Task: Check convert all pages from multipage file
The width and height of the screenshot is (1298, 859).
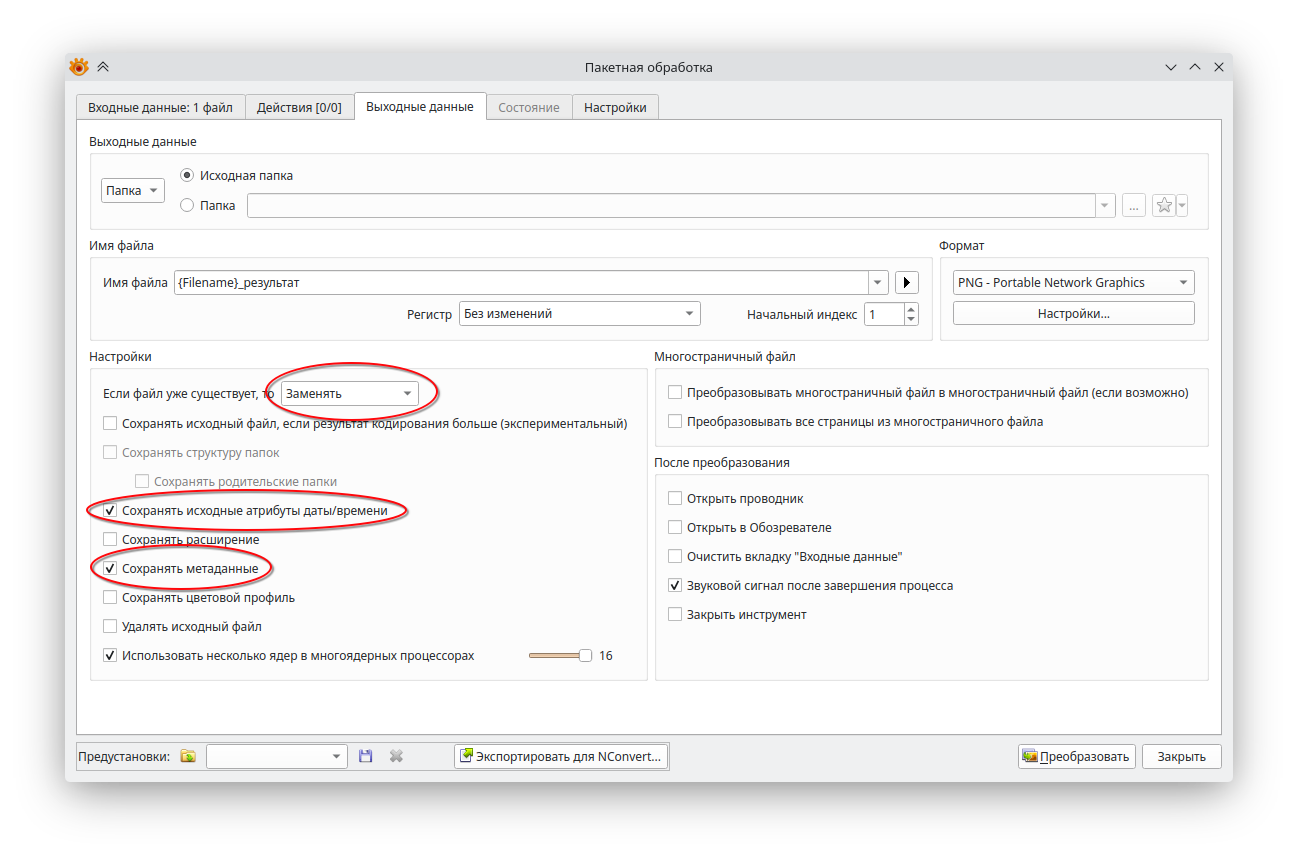Action: tap(675, 422)
